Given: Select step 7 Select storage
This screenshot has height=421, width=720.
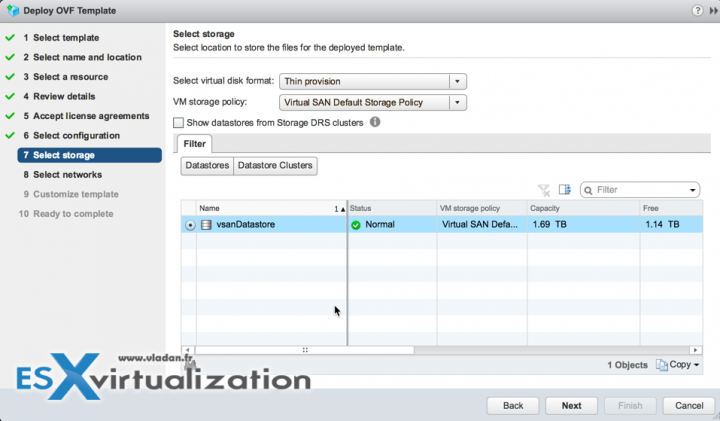Looking at the screenshot, I should coord(90,155).
